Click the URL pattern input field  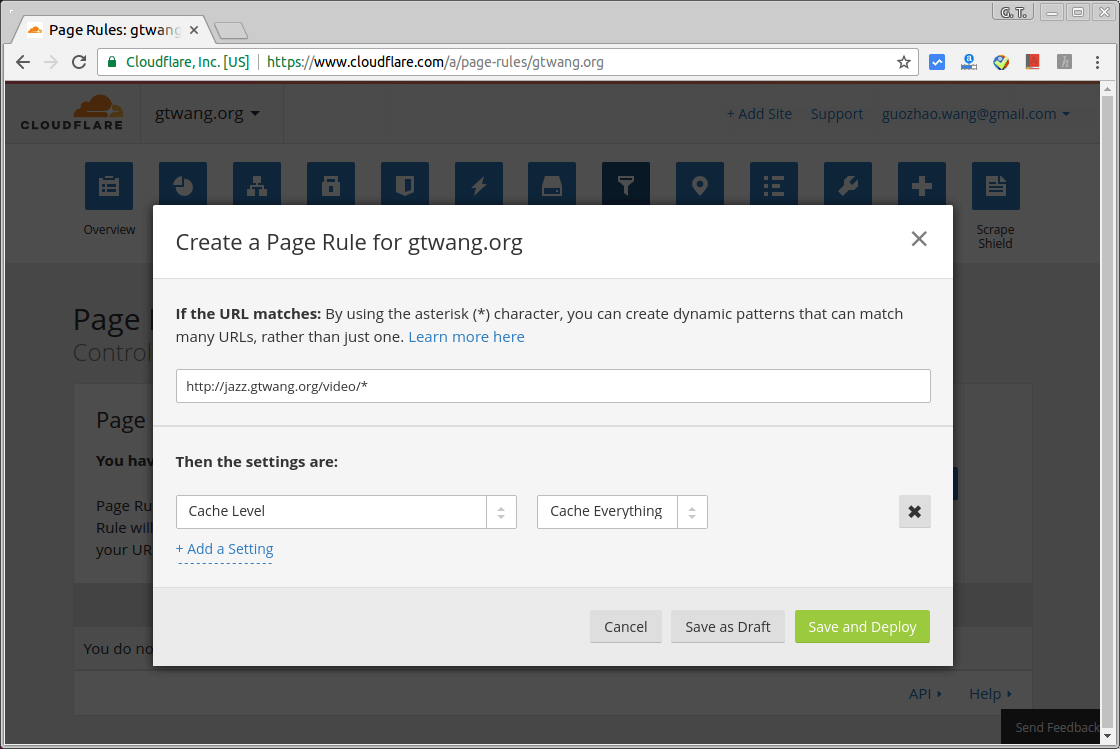click(x=553, y=385)
